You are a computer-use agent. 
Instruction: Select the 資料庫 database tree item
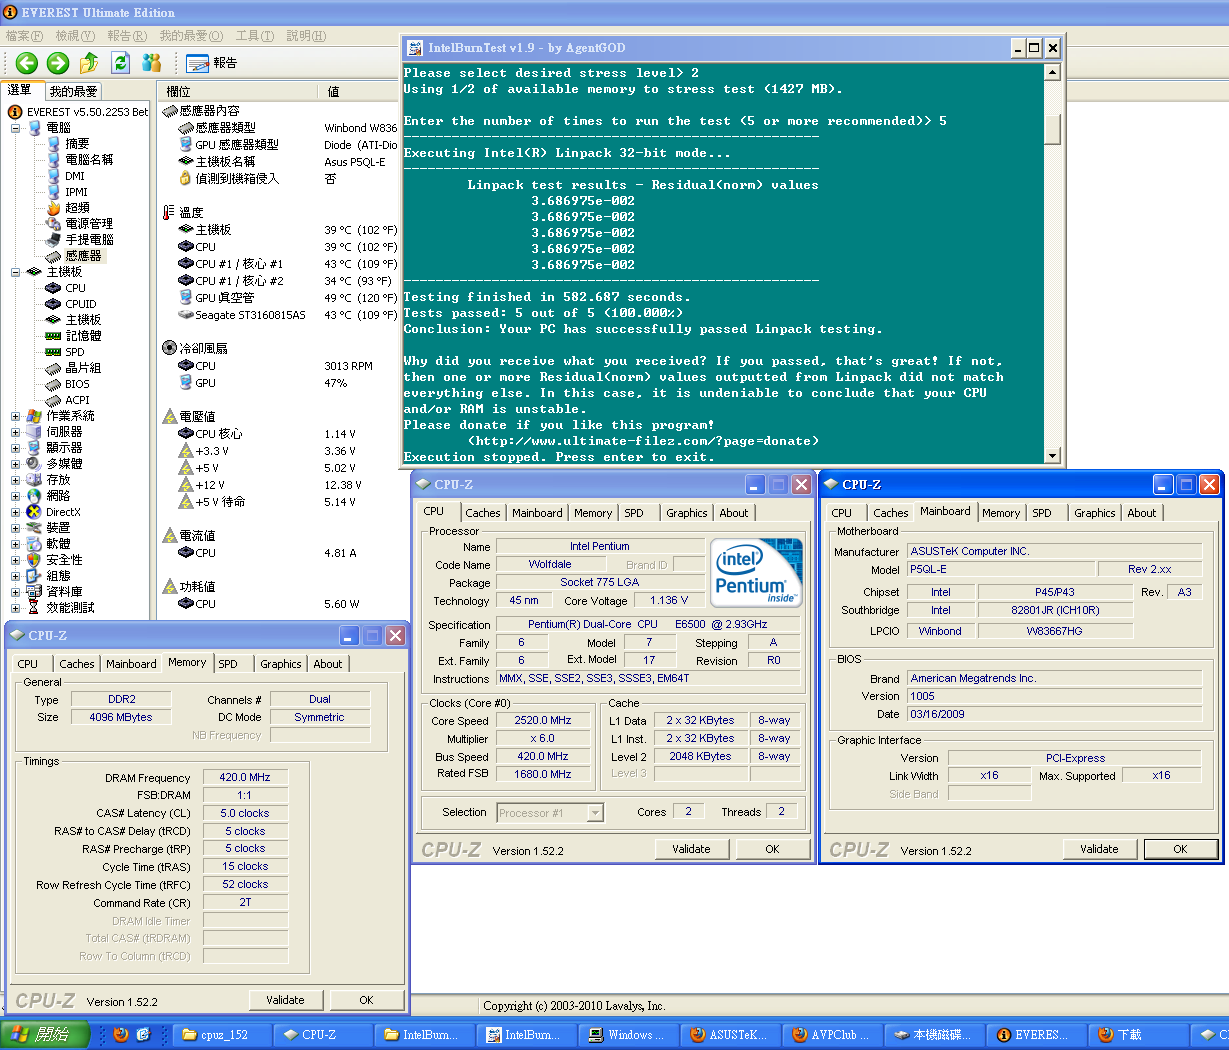pos(55,592)
